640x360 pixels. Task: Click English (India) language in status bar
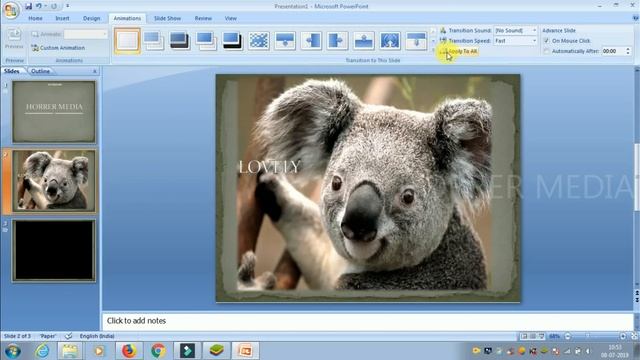pyautogui.click(x=97, y=336)
